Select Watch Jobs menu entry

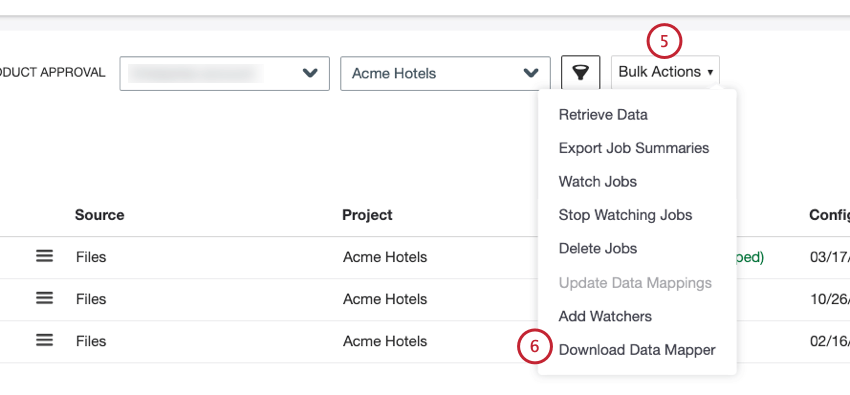pos(597,182)
